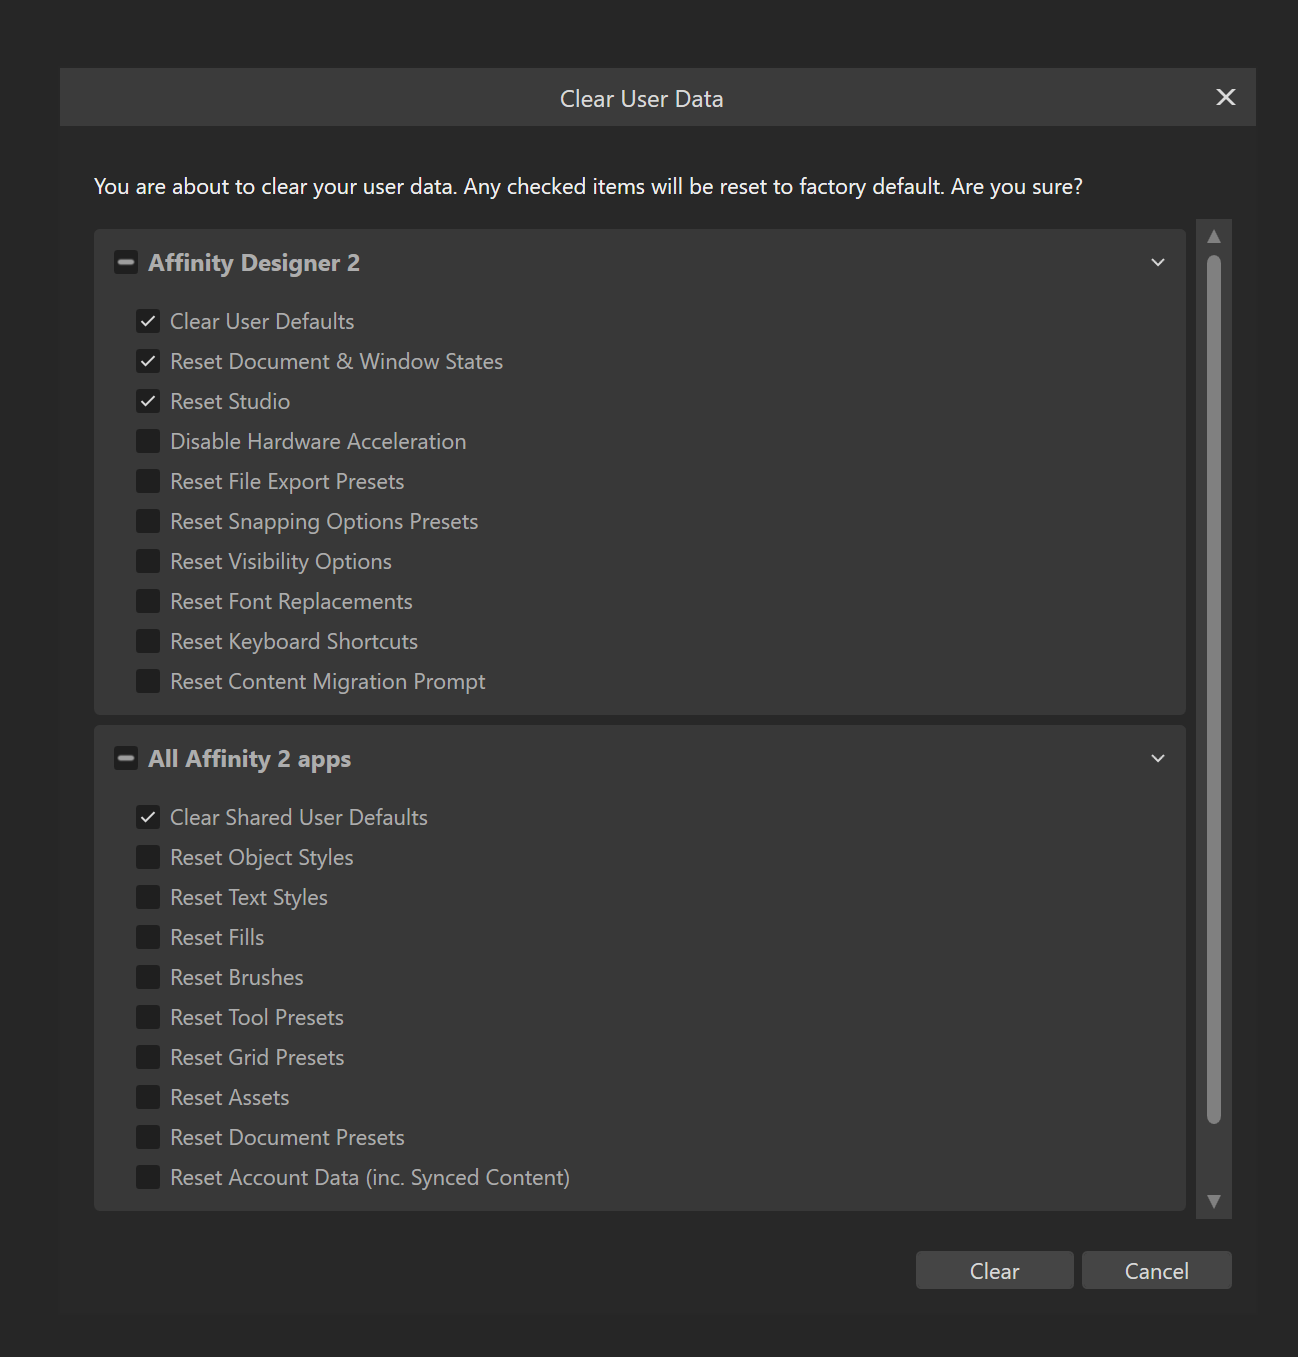This screenshot has height=1357, width=1298.
Task: Check Reset Keyboard Shortcuts option
Action: tap(148, 641)
